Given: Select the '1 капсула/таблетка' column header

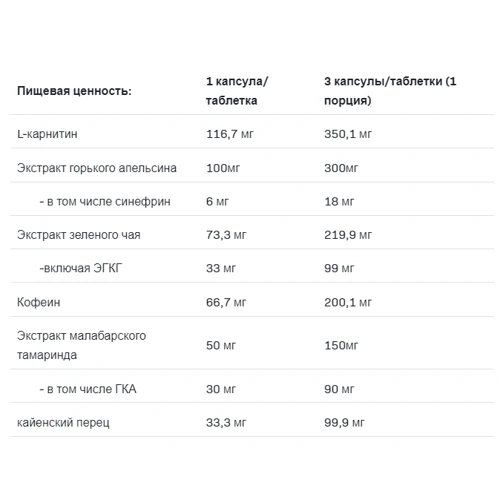Looking at the screenshot, I should click(237, 91).
